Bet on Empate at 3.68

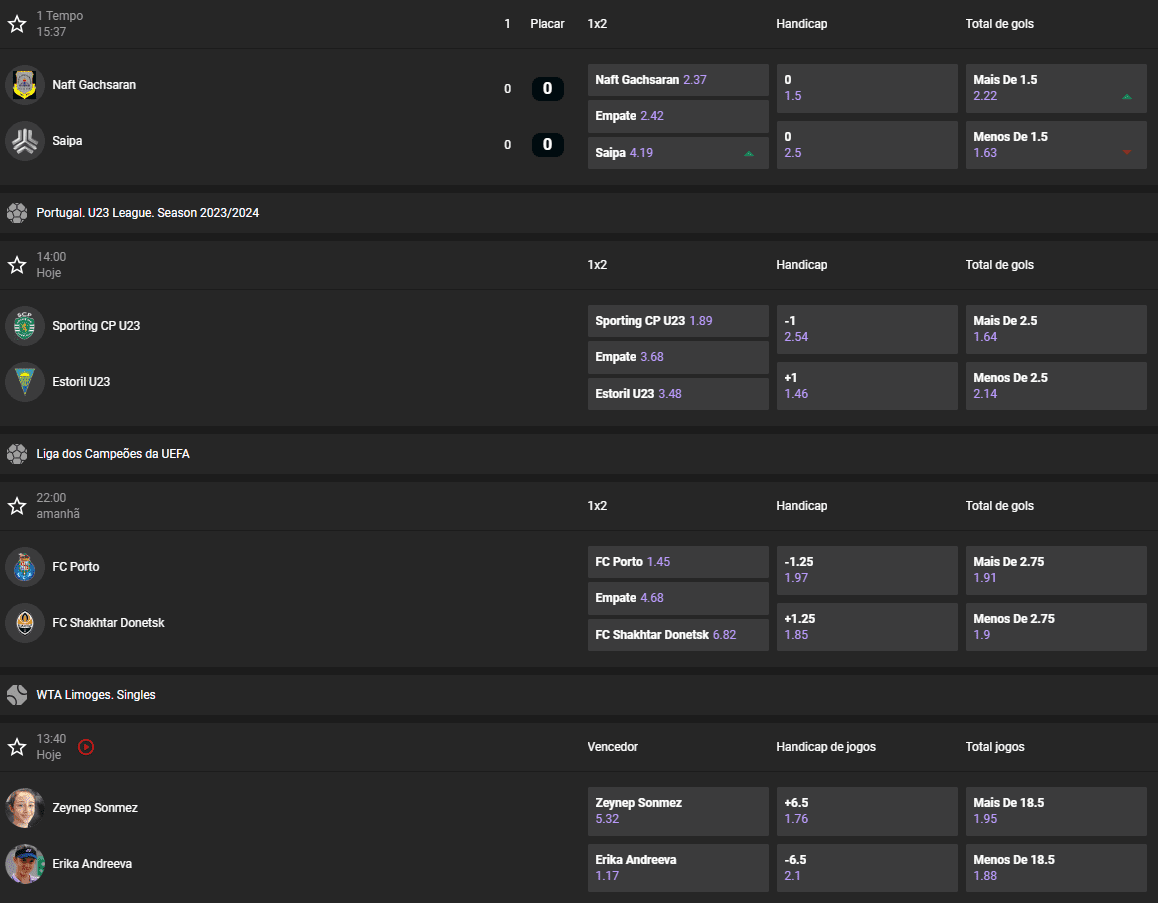tap(678, 357)
